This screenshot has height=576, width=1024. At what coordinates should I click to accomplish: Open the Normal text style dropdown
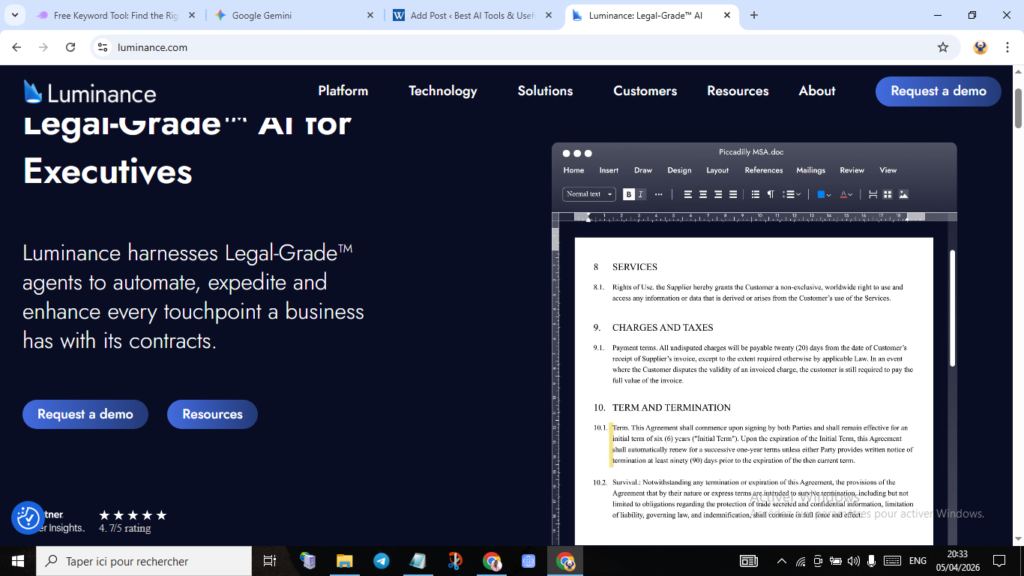pyautogui.click(x=588, y=194)
